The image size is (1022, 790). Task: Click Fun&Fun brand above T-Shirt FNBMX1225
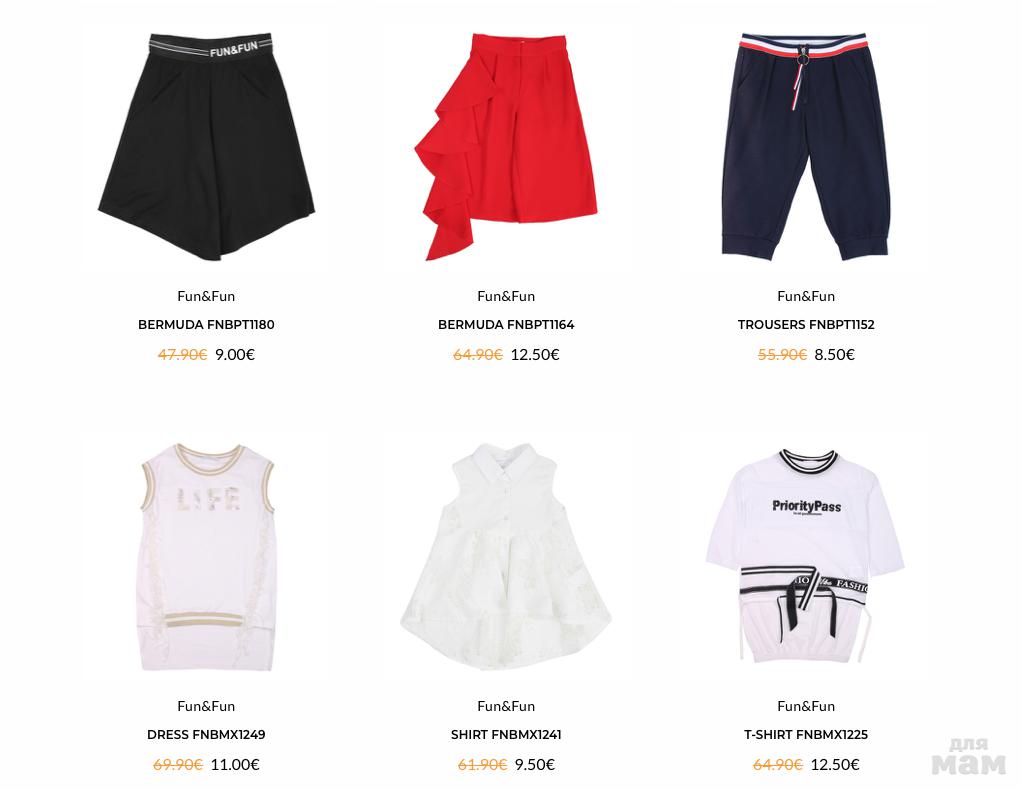806,706
